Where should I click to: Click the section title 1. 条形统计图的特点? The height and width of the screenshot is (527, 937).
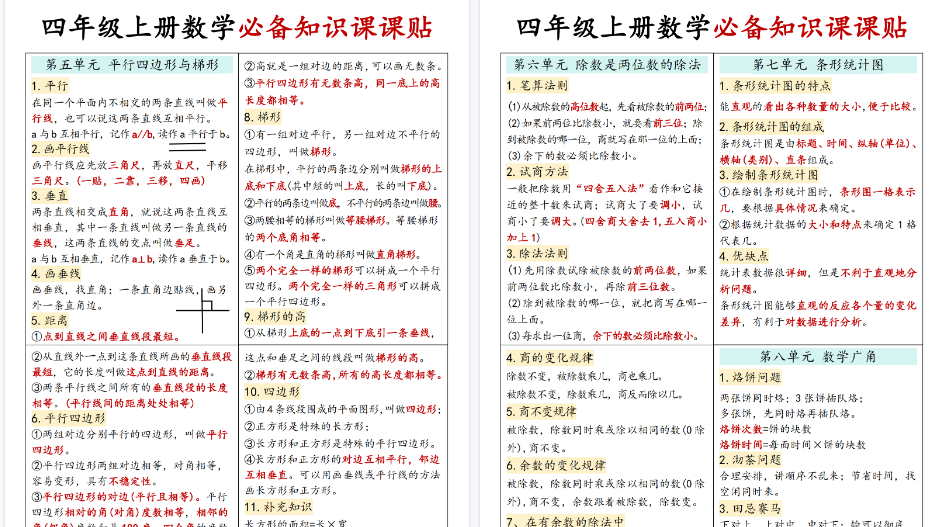775,85
